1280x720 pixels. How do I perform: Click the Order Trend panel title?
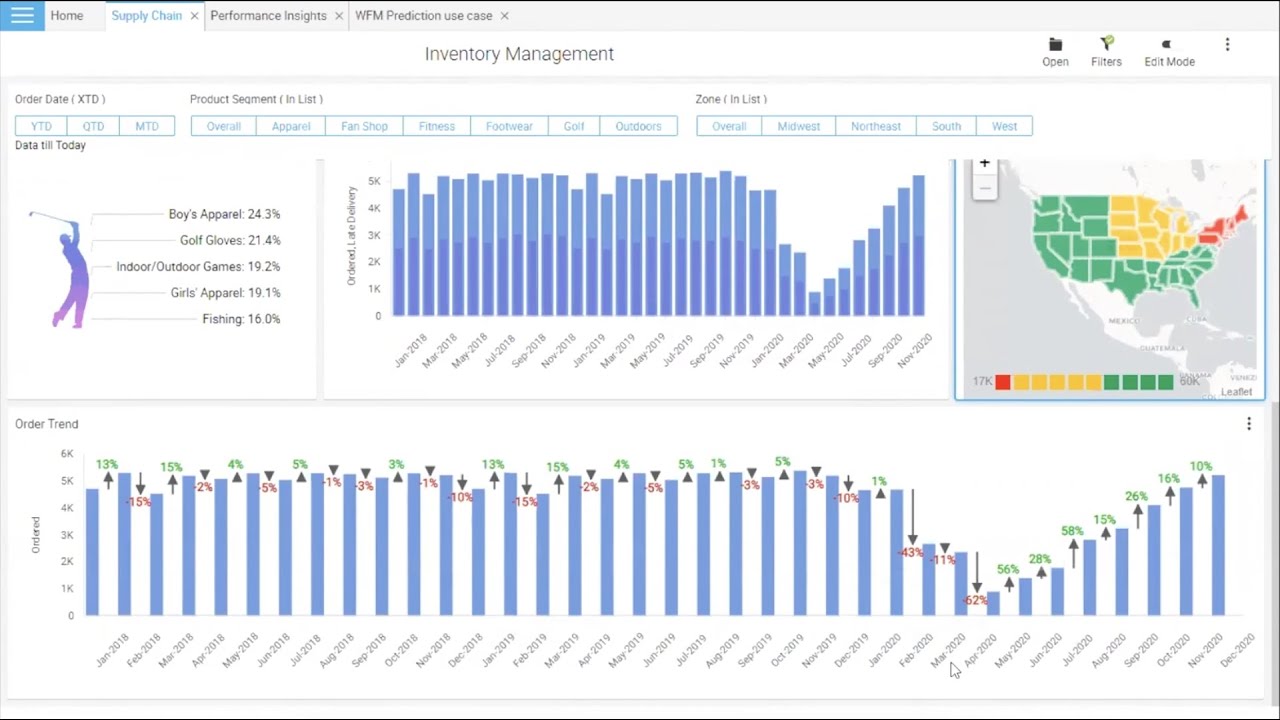coord(46,424)
